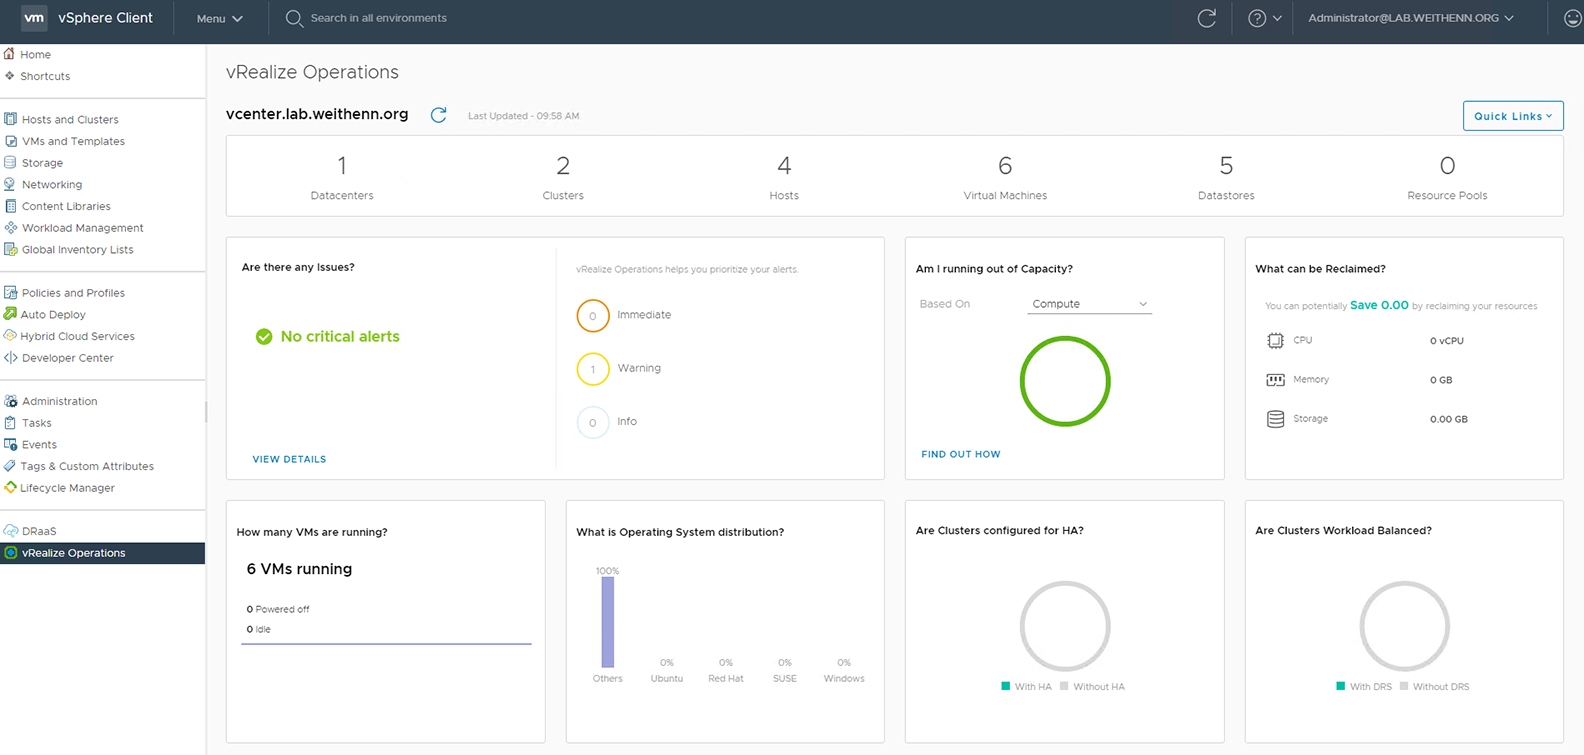Open Content Libraries
1584x755 pixels.
[x=66, y=206]
